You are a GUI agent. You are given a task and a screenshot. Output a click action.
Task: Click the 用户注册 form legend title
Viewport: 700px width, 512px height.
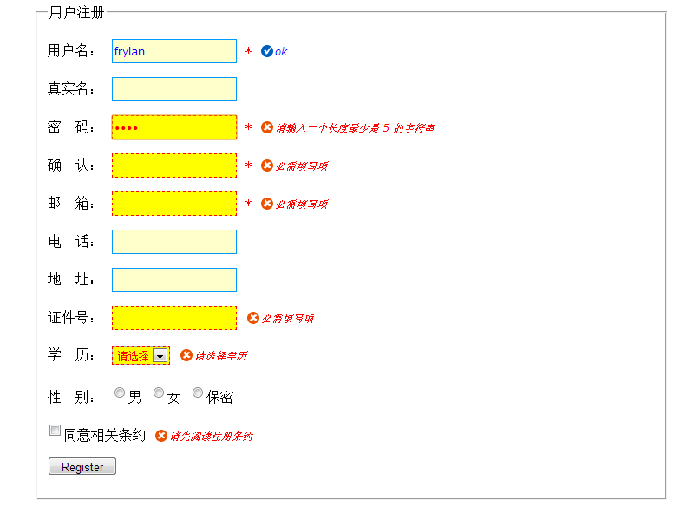click(76, 12)
